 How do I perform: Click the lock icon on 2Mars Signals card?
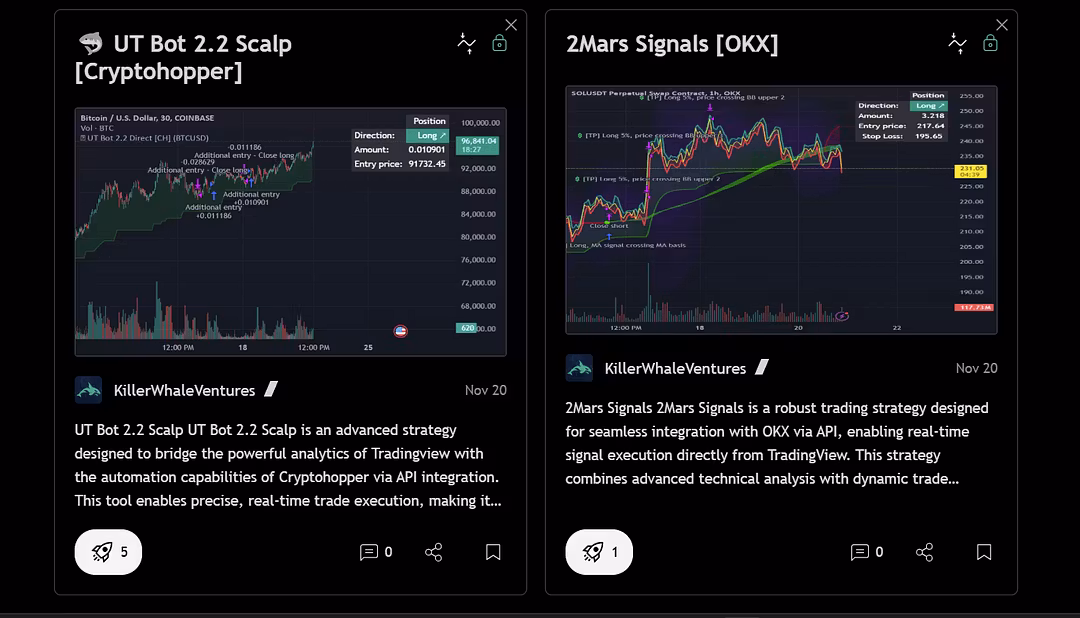990,43
